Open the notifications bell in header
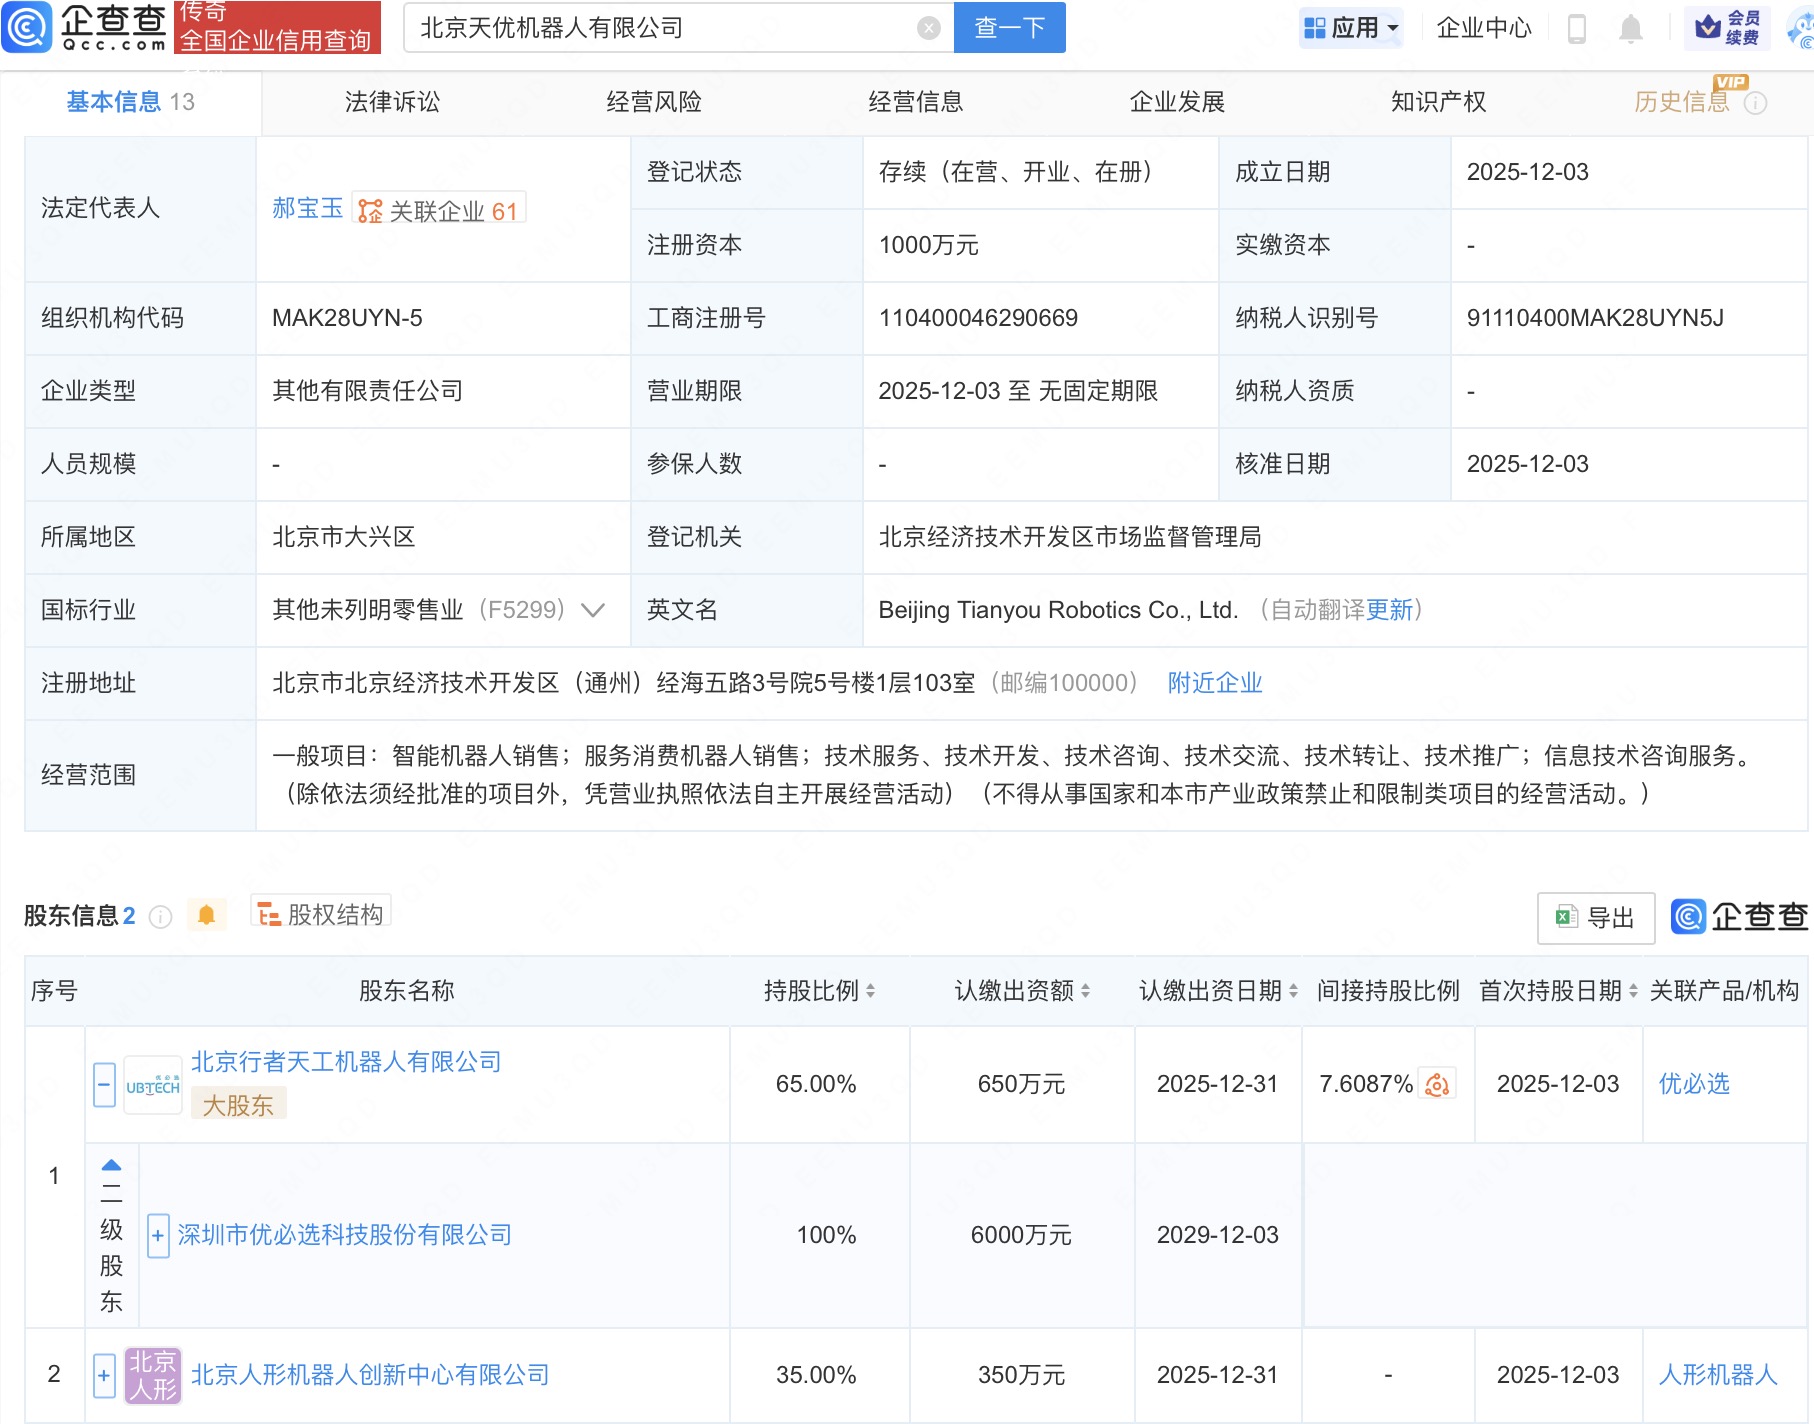The width and height of the screenshot is (1814, 1424). [1630, 29]
